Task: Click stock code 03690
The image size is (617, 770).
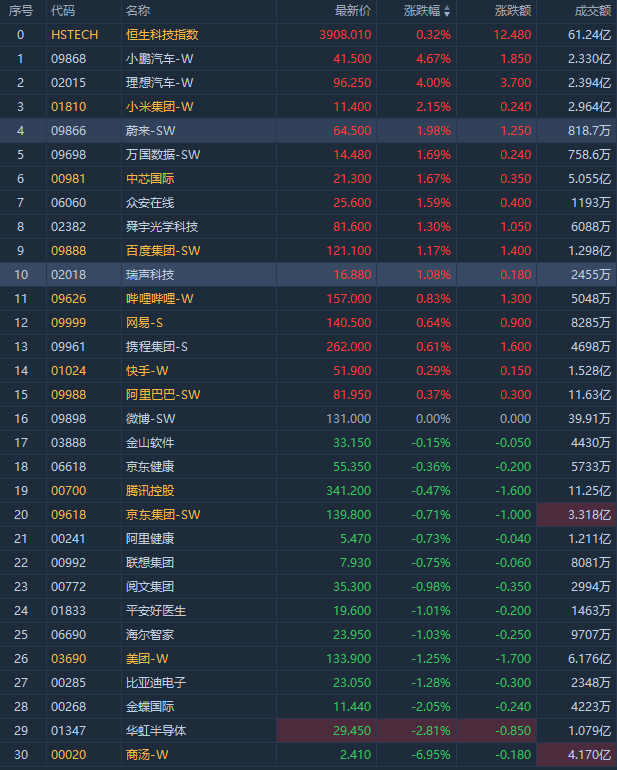Action: pyautogui.click(x=69, y=659)
